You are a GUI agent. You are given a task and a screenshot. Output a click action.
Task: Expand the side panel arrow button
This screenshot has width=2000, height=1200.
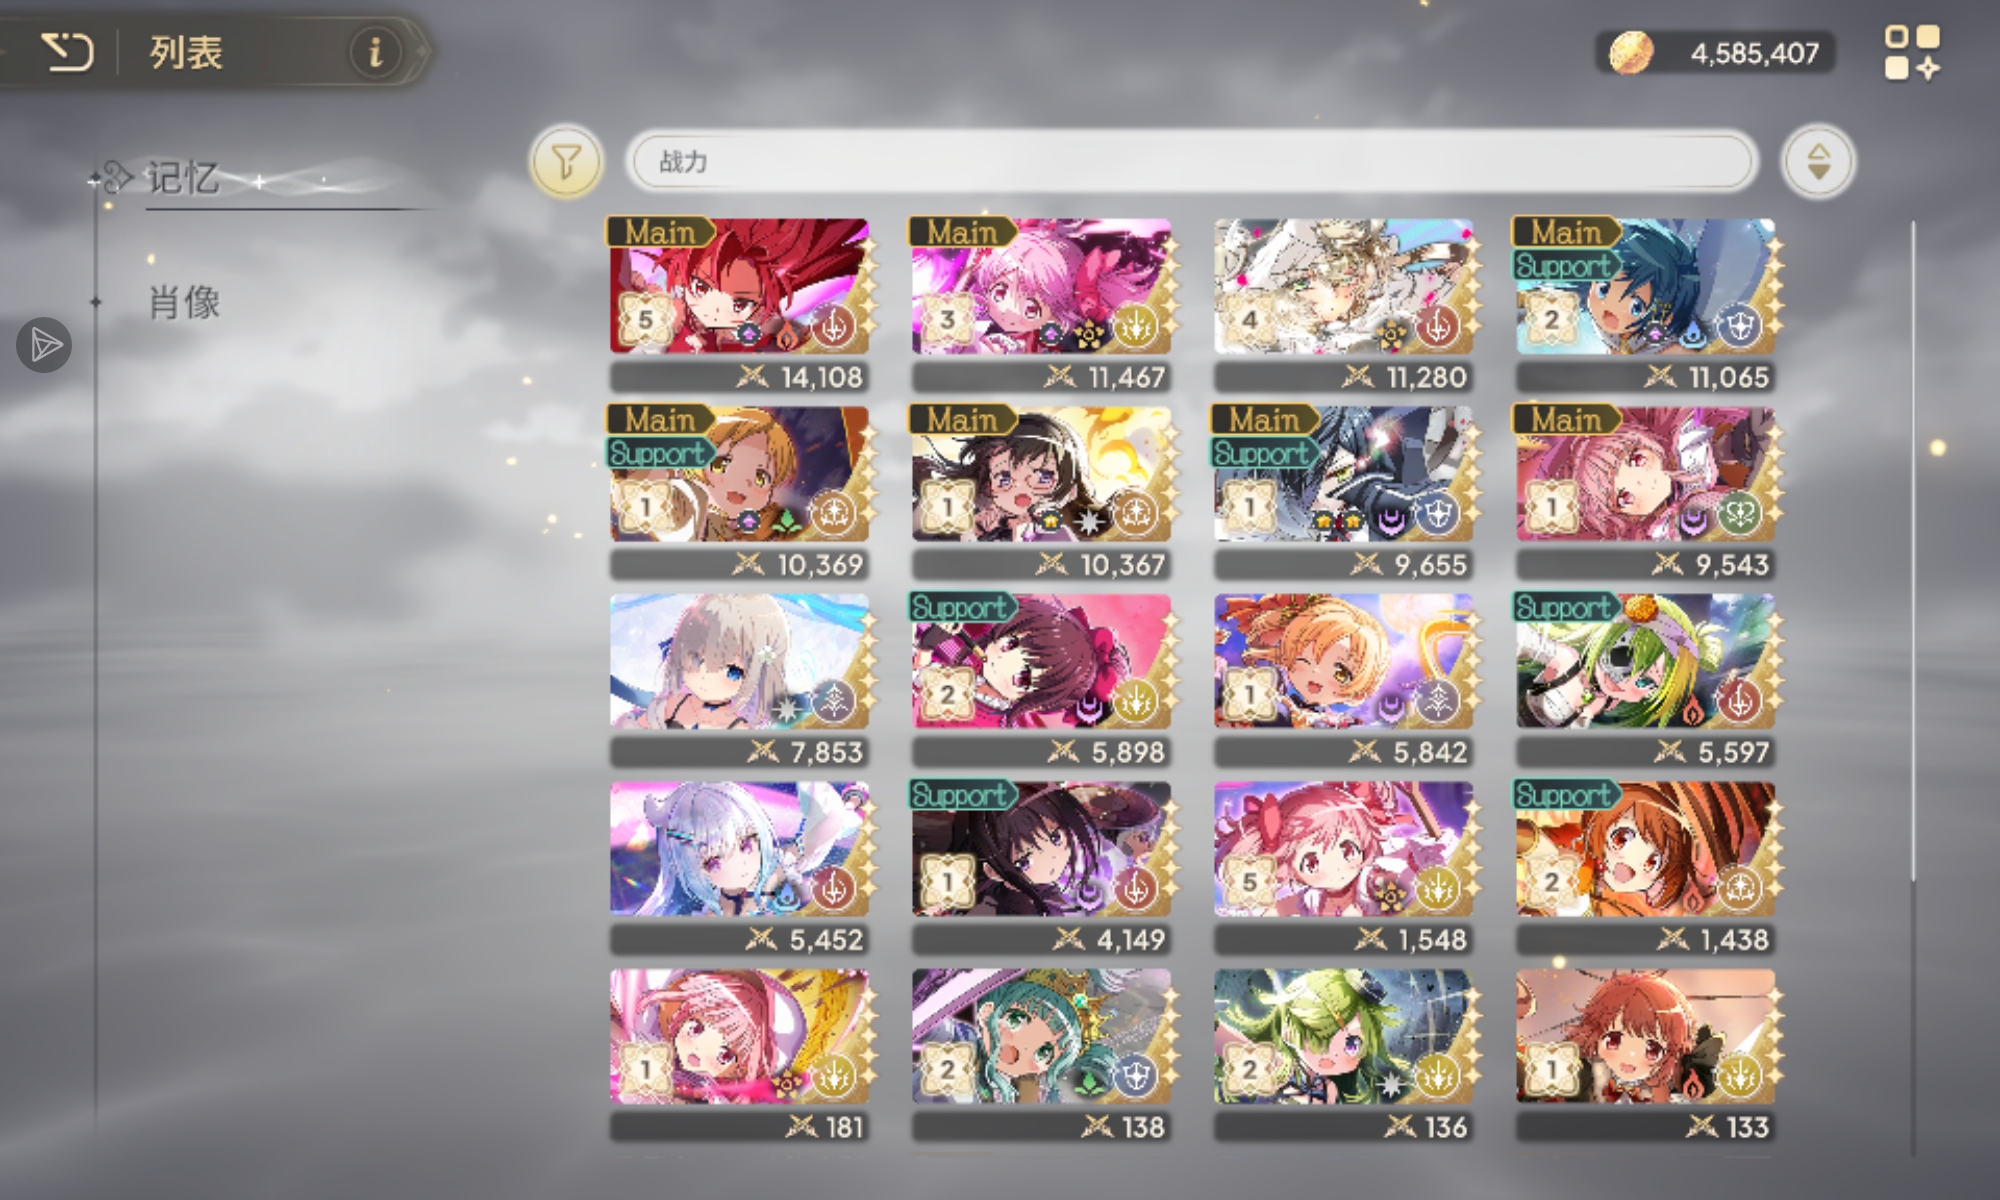pos(44,346)
